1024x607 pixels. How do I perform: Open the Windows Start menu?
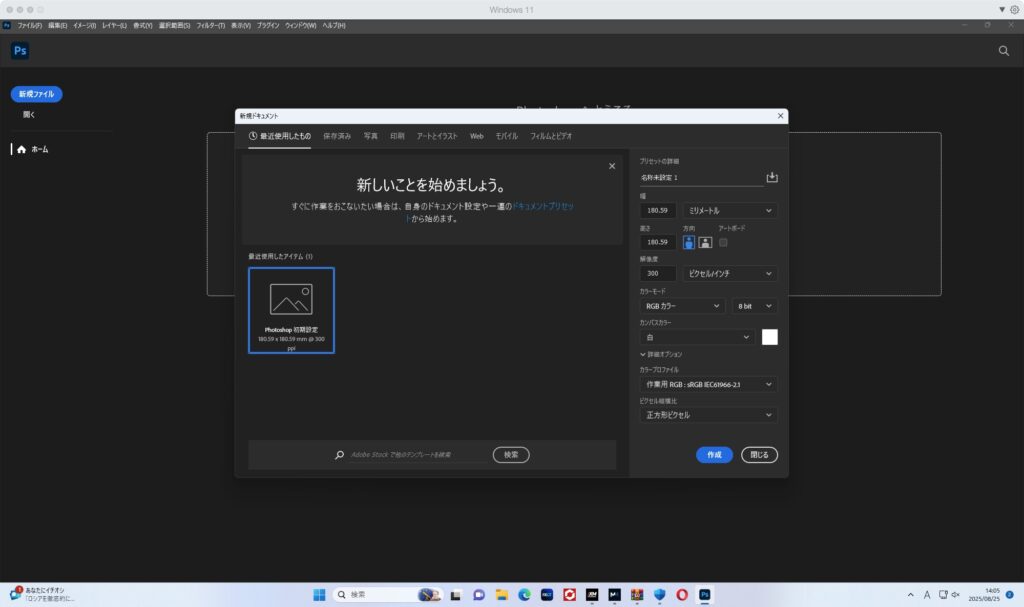click(319, 595)
